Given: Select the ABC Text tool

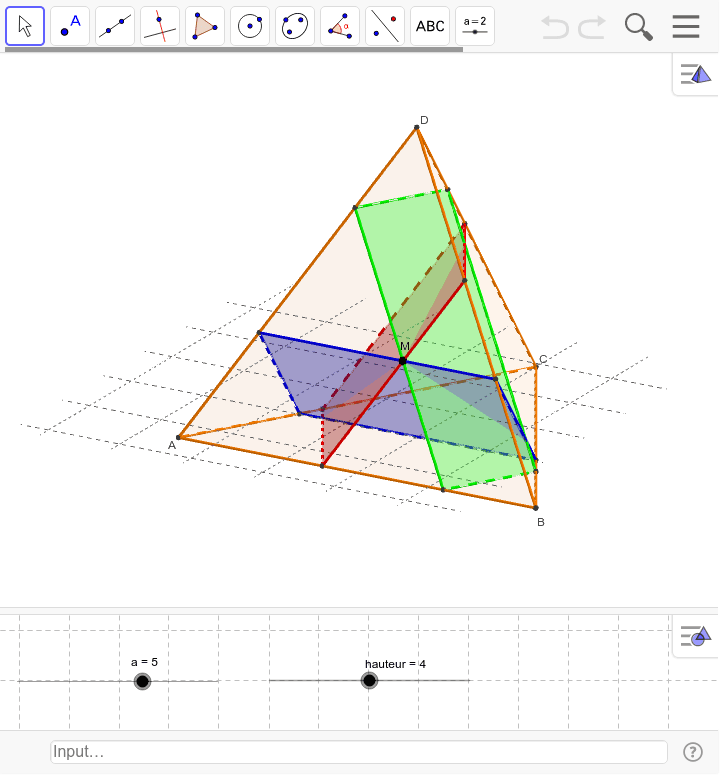Looking at the screenshot, I should pyautogui.click(x=429, y=26).
